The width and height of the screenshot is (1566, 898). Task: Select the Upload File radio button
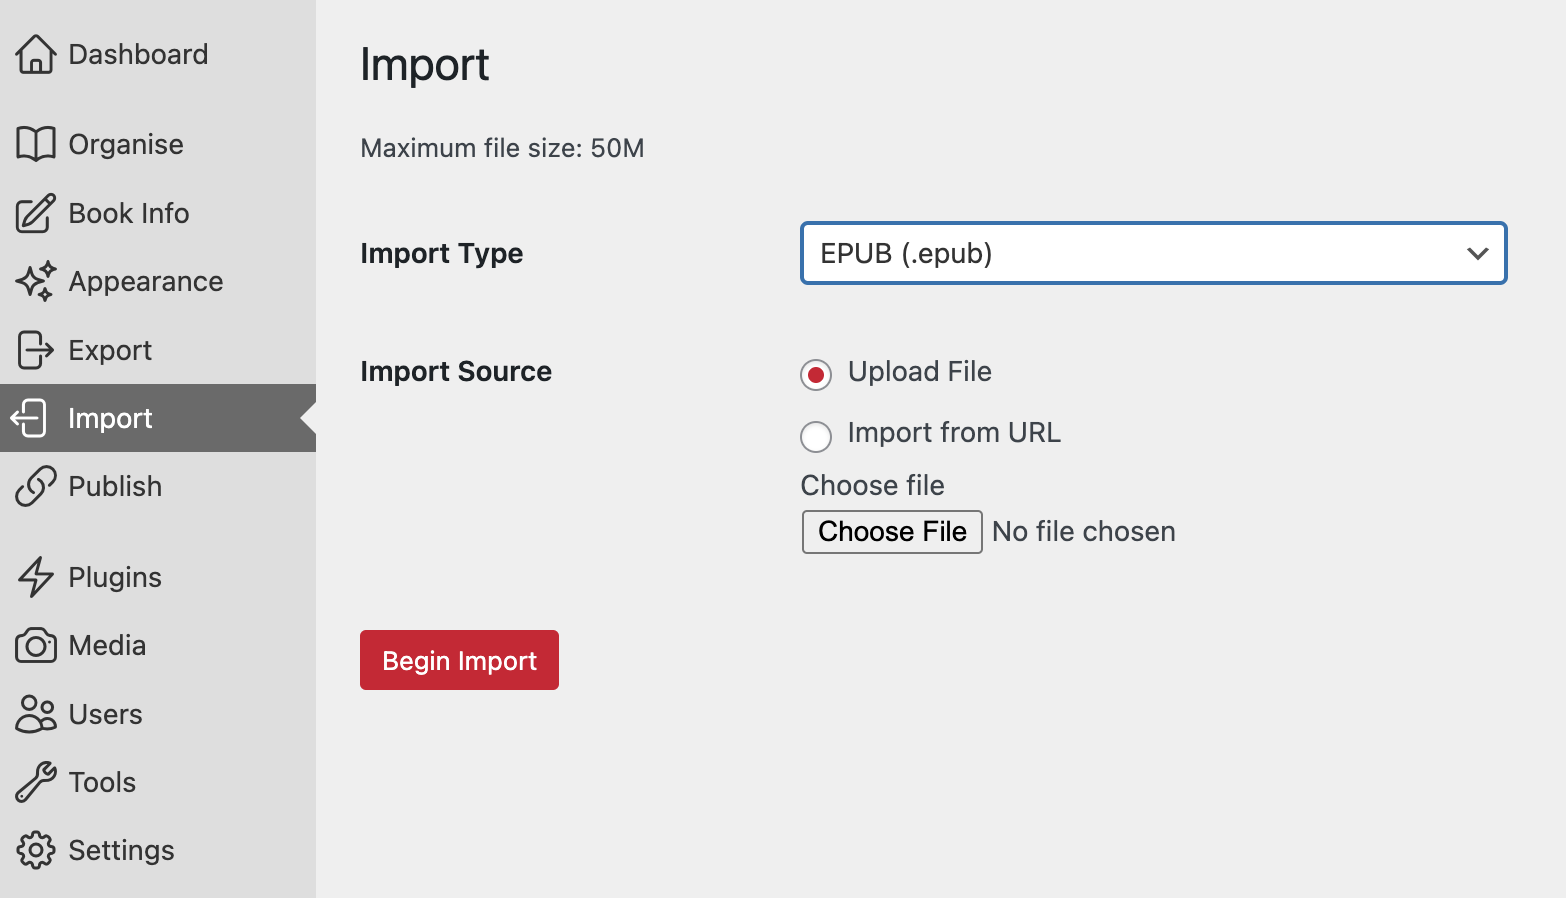tap(816, 375)
